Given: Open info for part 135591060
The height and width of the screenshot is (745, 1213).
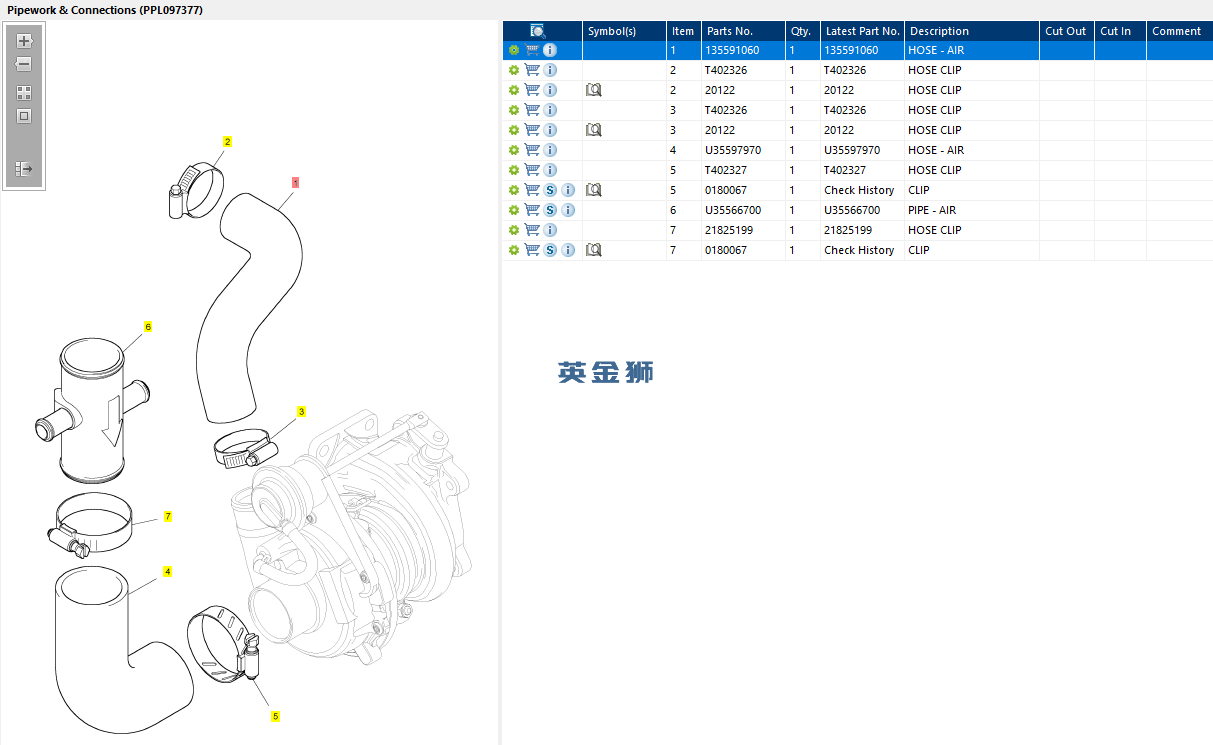Looking at the screenshot, I should pyautogui.click(x=550, y=50).
